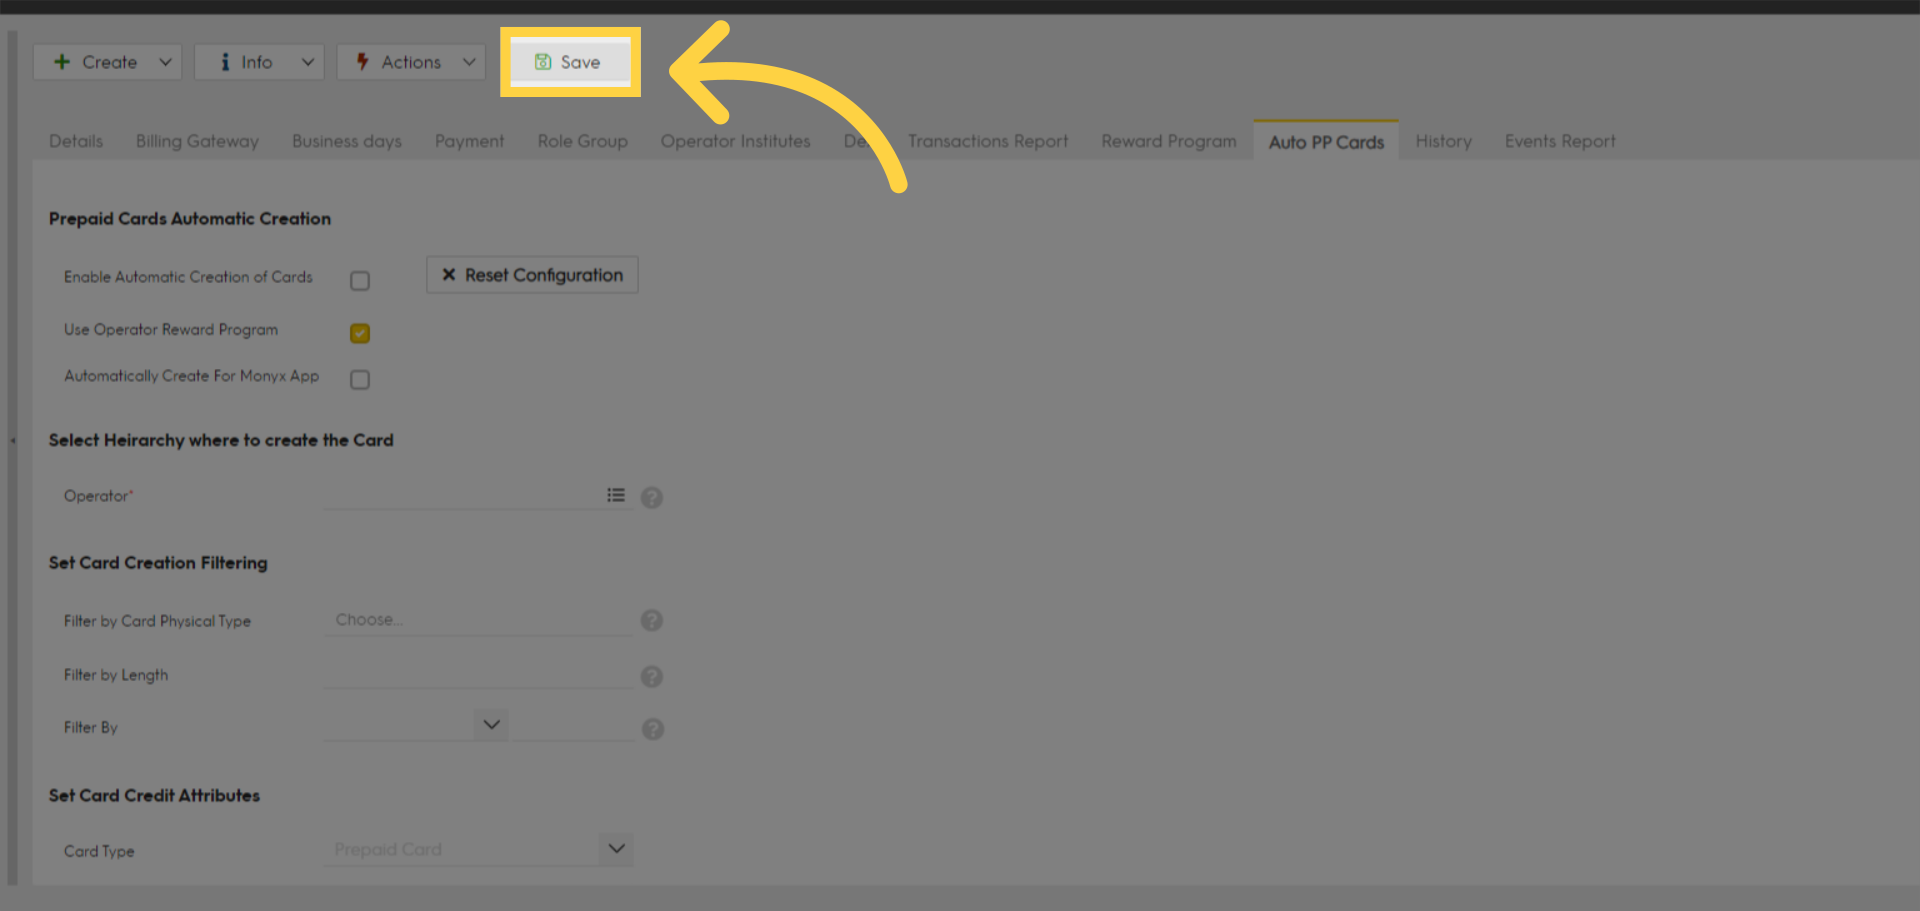Show help for the Operator field

coord(652,497)
